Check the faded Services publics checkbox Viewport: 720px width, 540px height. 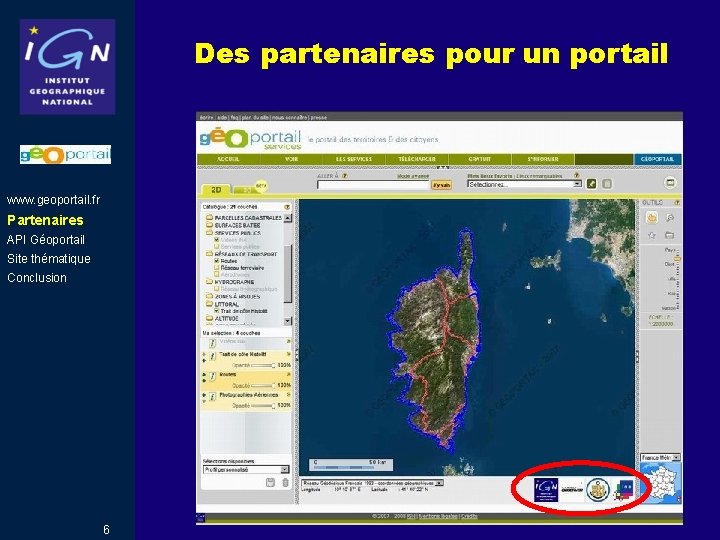pos(217,247)
